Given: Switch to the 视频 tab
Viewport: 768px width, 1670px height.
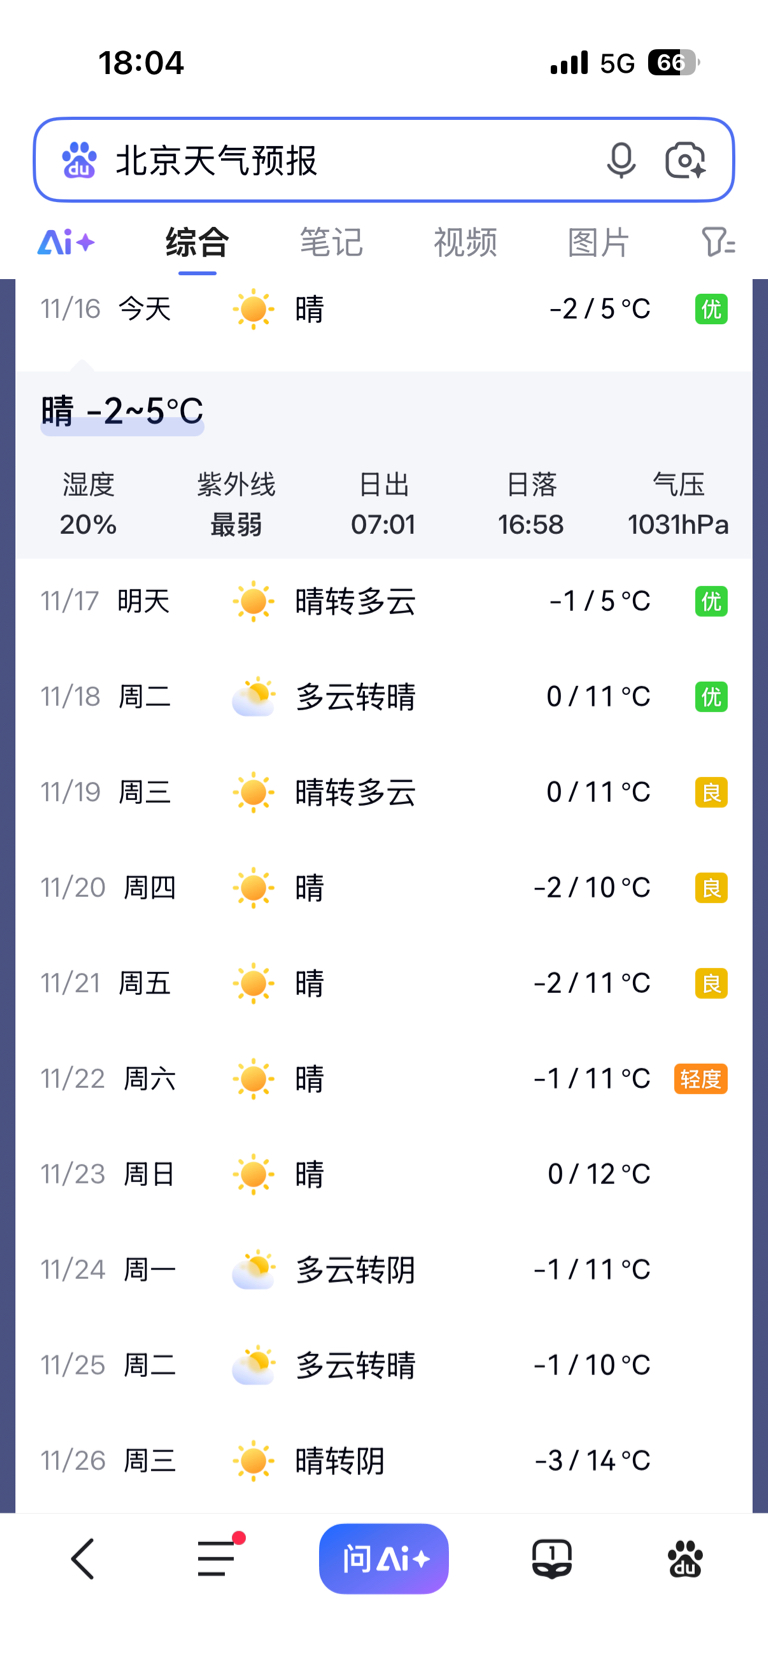Looking at the screenshot, I should (x=465, y=242).
